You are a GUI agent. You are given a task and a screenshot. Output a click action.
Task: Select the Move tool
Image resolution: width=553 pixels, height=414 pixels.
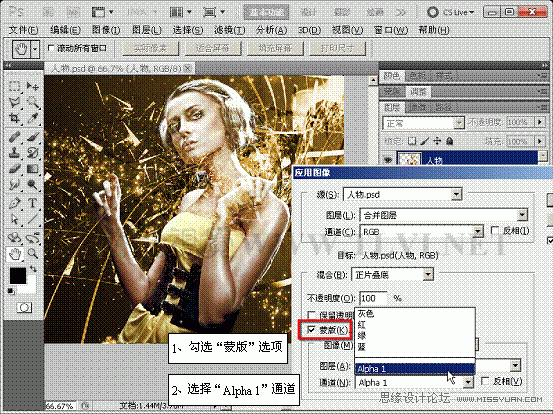(33, 86)
